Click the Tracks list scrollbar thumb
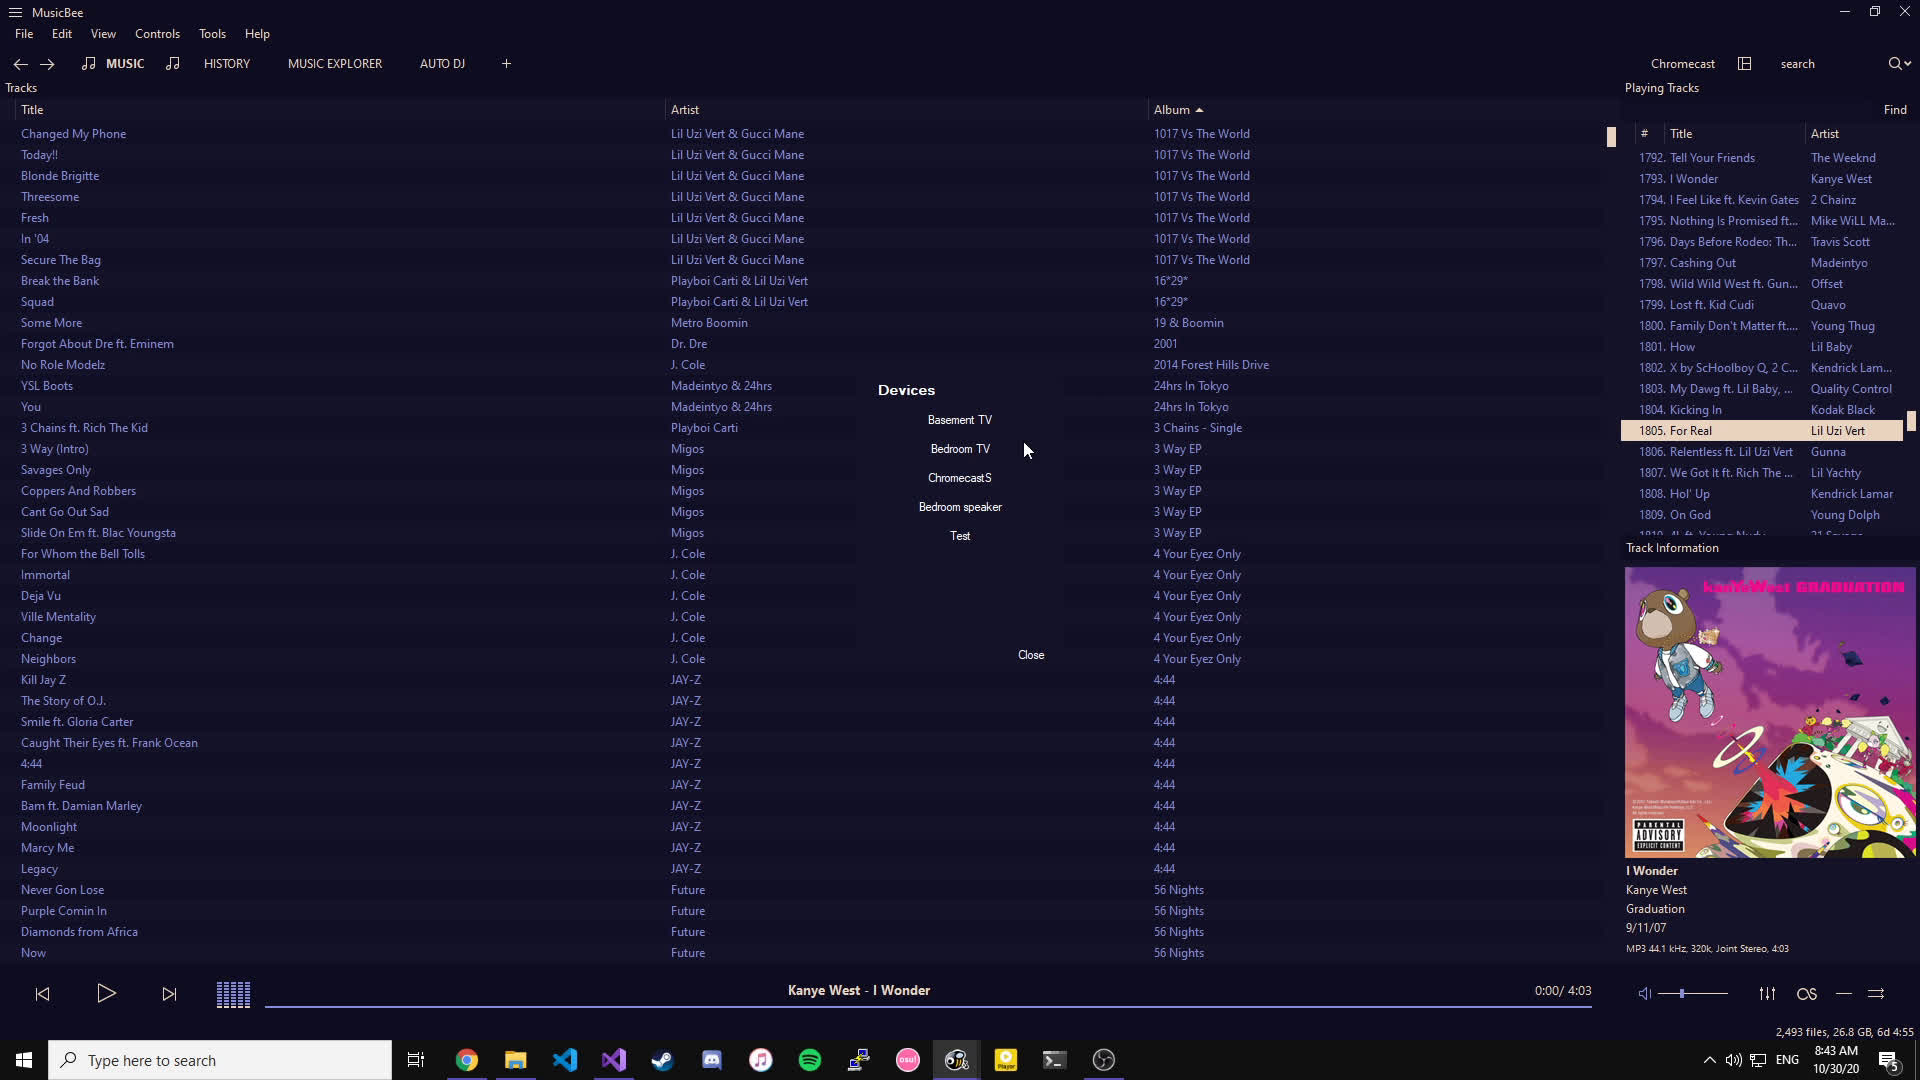The width and height of the screenshot is (1920, 1080). click(x=1611, y=137)
